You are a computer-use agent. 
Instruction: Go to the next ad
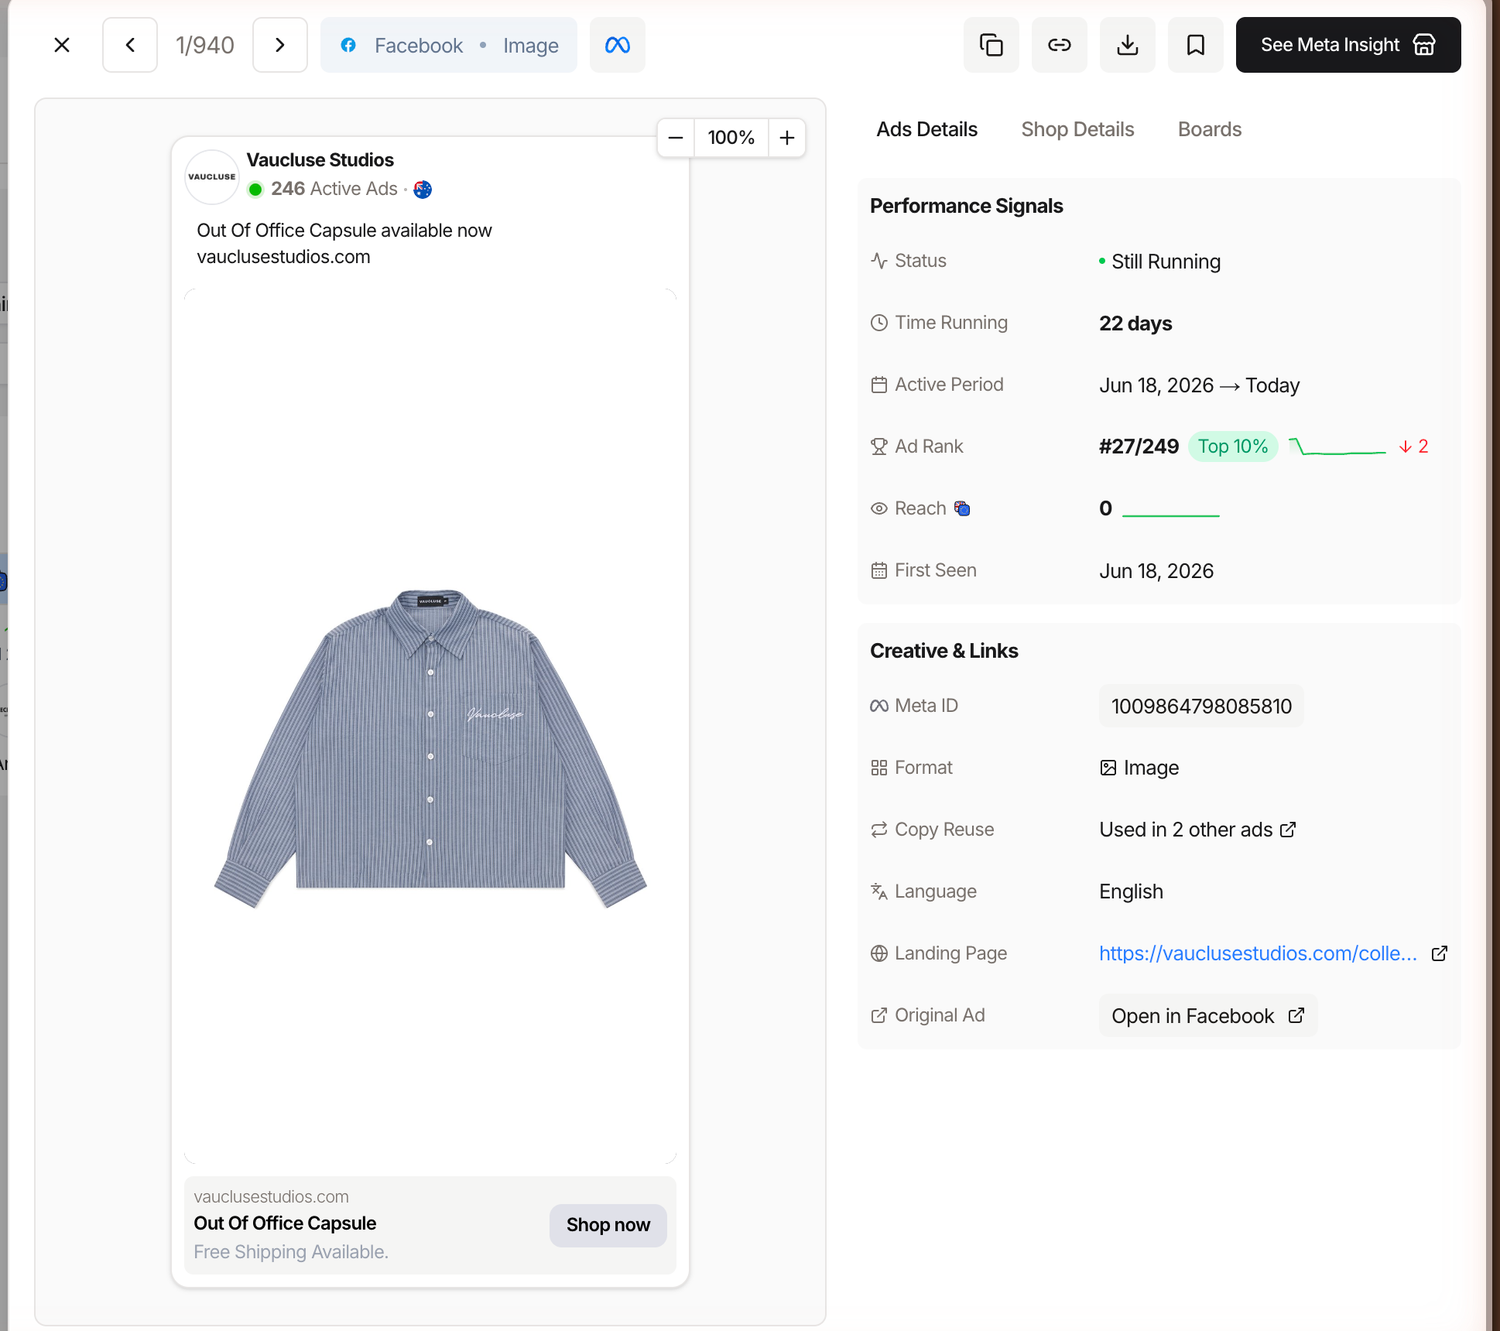point(280,45)
